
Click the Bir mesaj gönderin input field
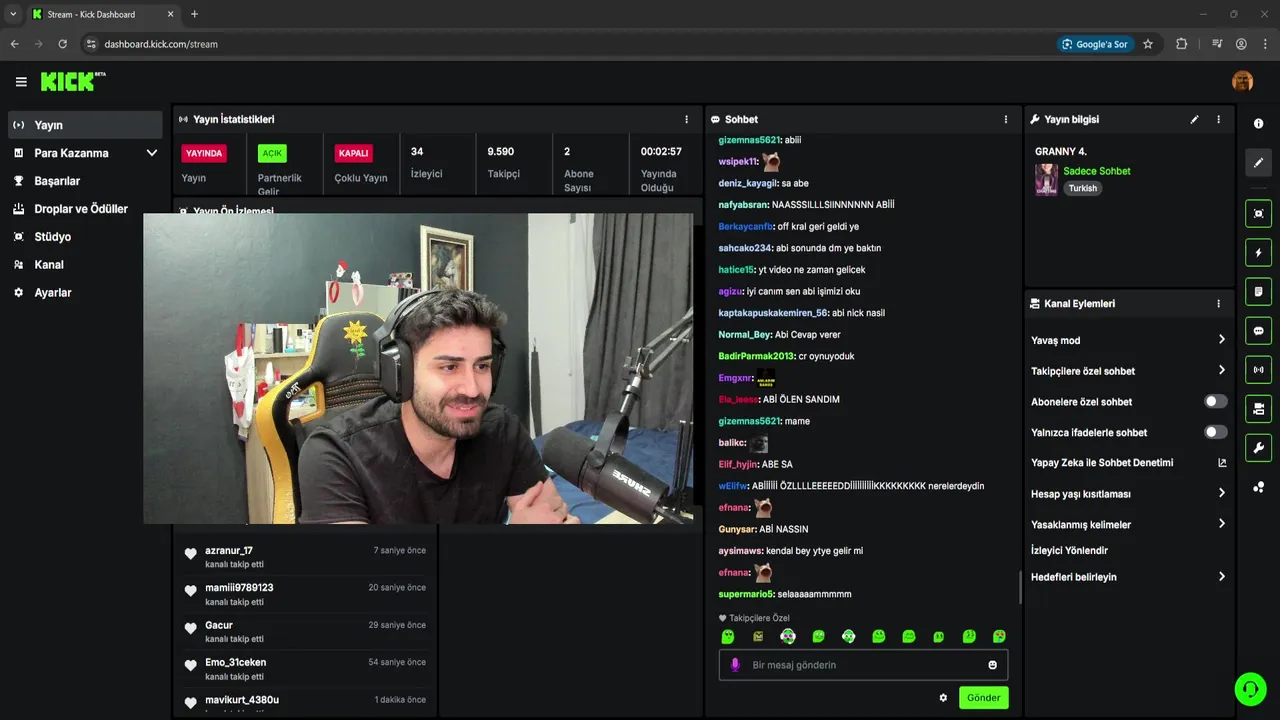pos(863,665)
